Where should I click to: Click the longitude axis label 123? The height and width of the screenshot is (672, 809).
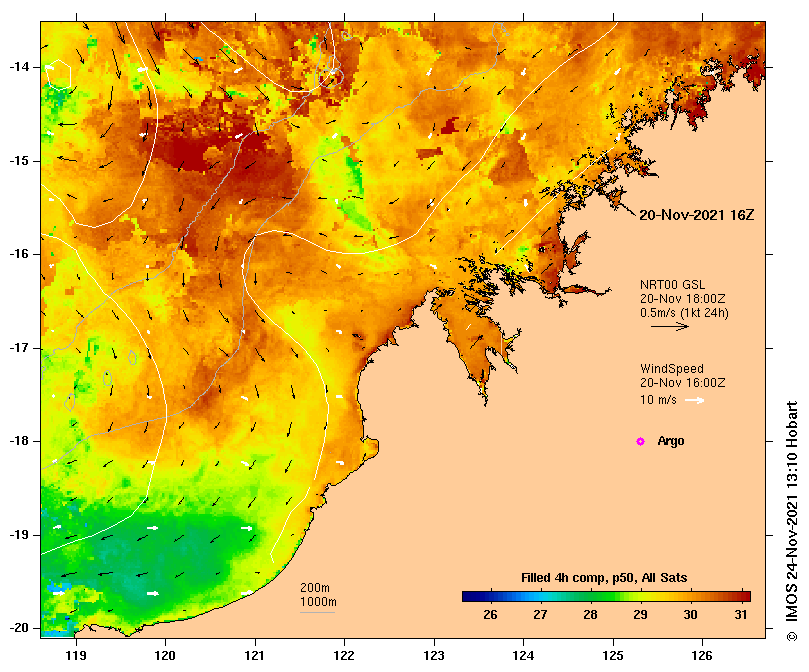click(x=434, y=655)
